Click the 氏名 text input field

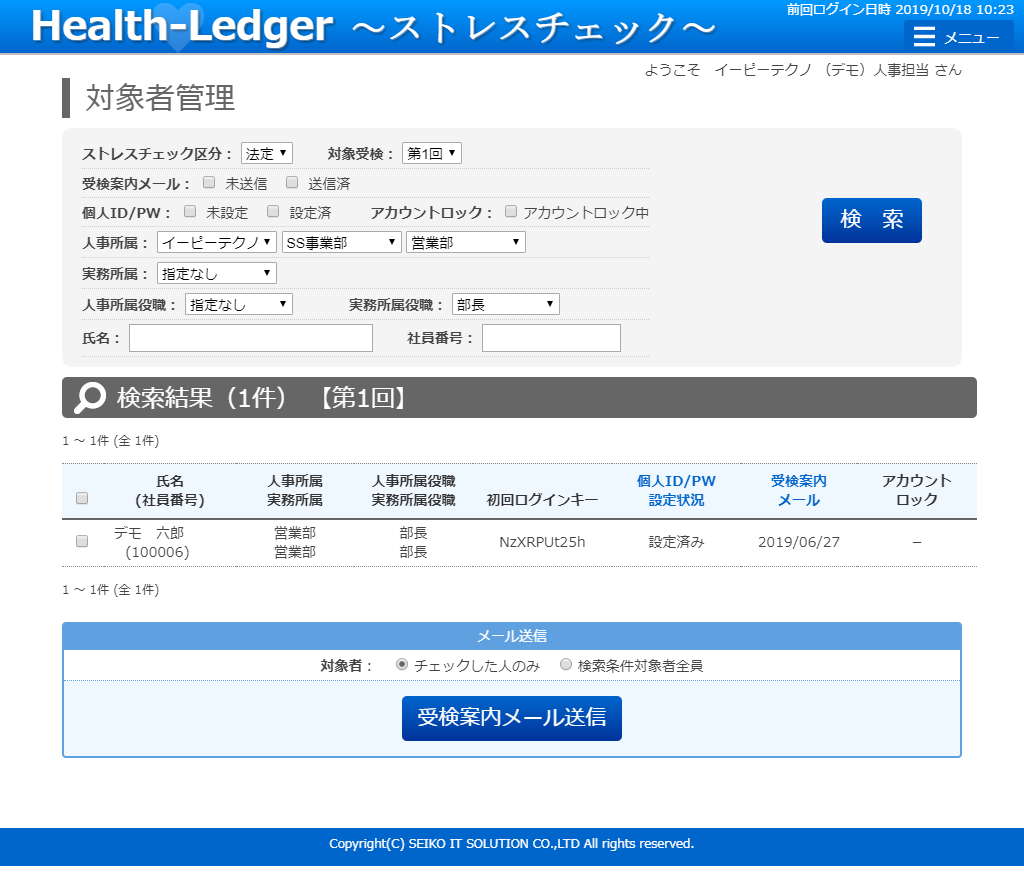coord(250,338)
